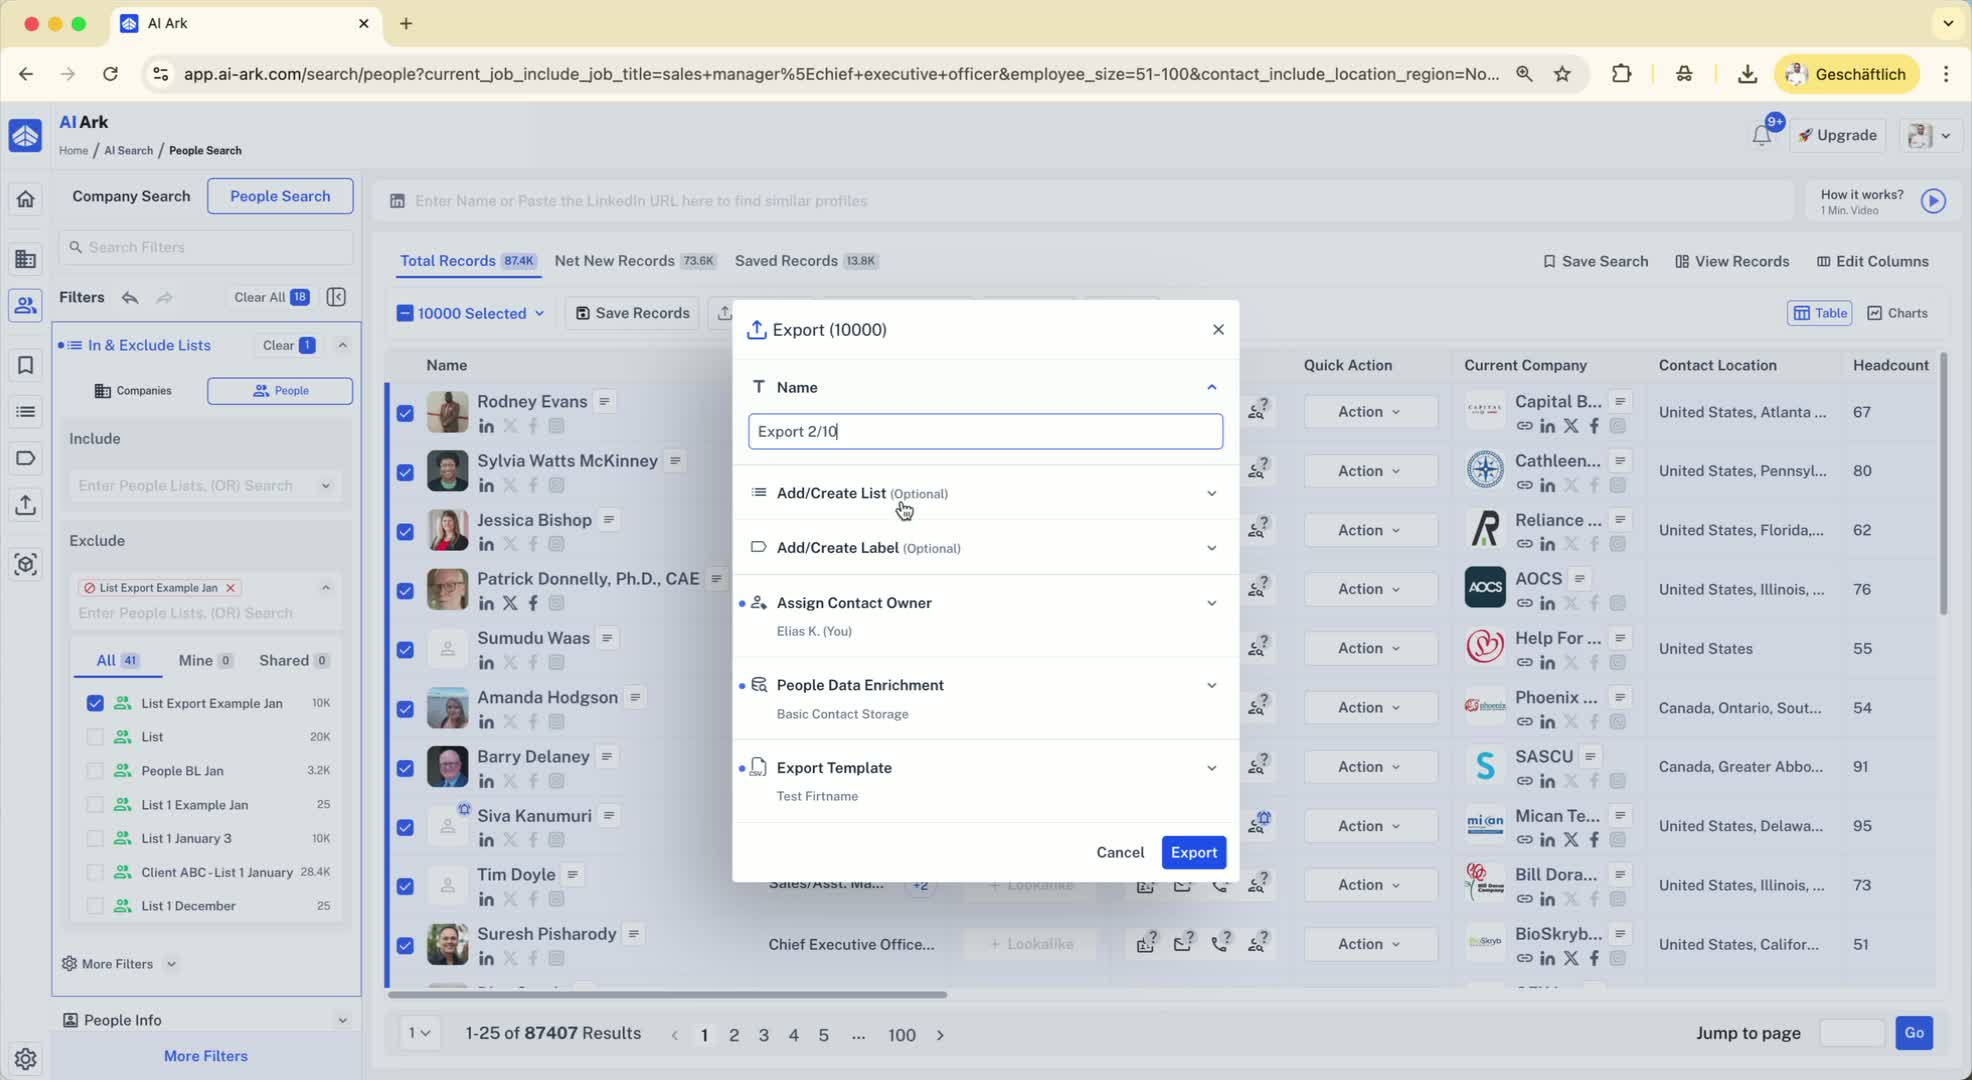Click the settings gear in sidebar
The image size is (1972, 1080).
coord(26,1058)
